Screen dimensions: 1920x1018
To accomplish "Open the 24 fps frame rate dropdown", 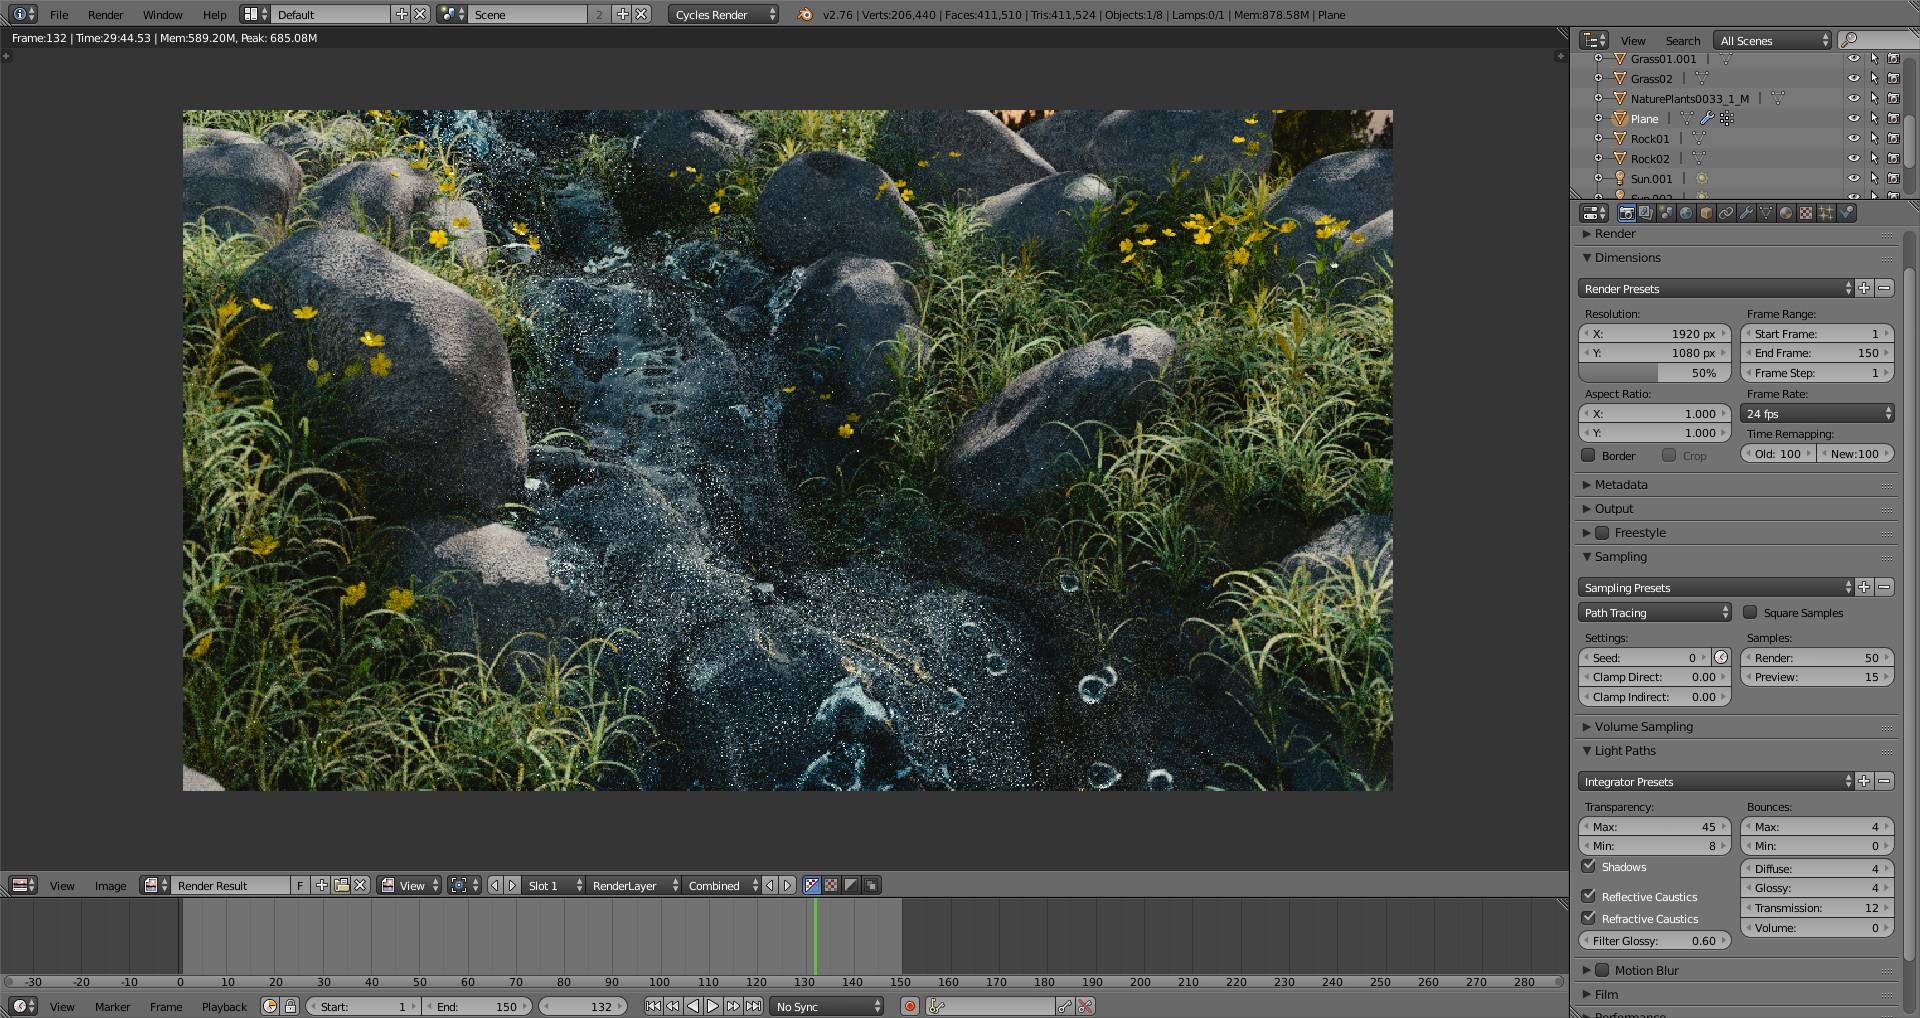I will 1818,413.
